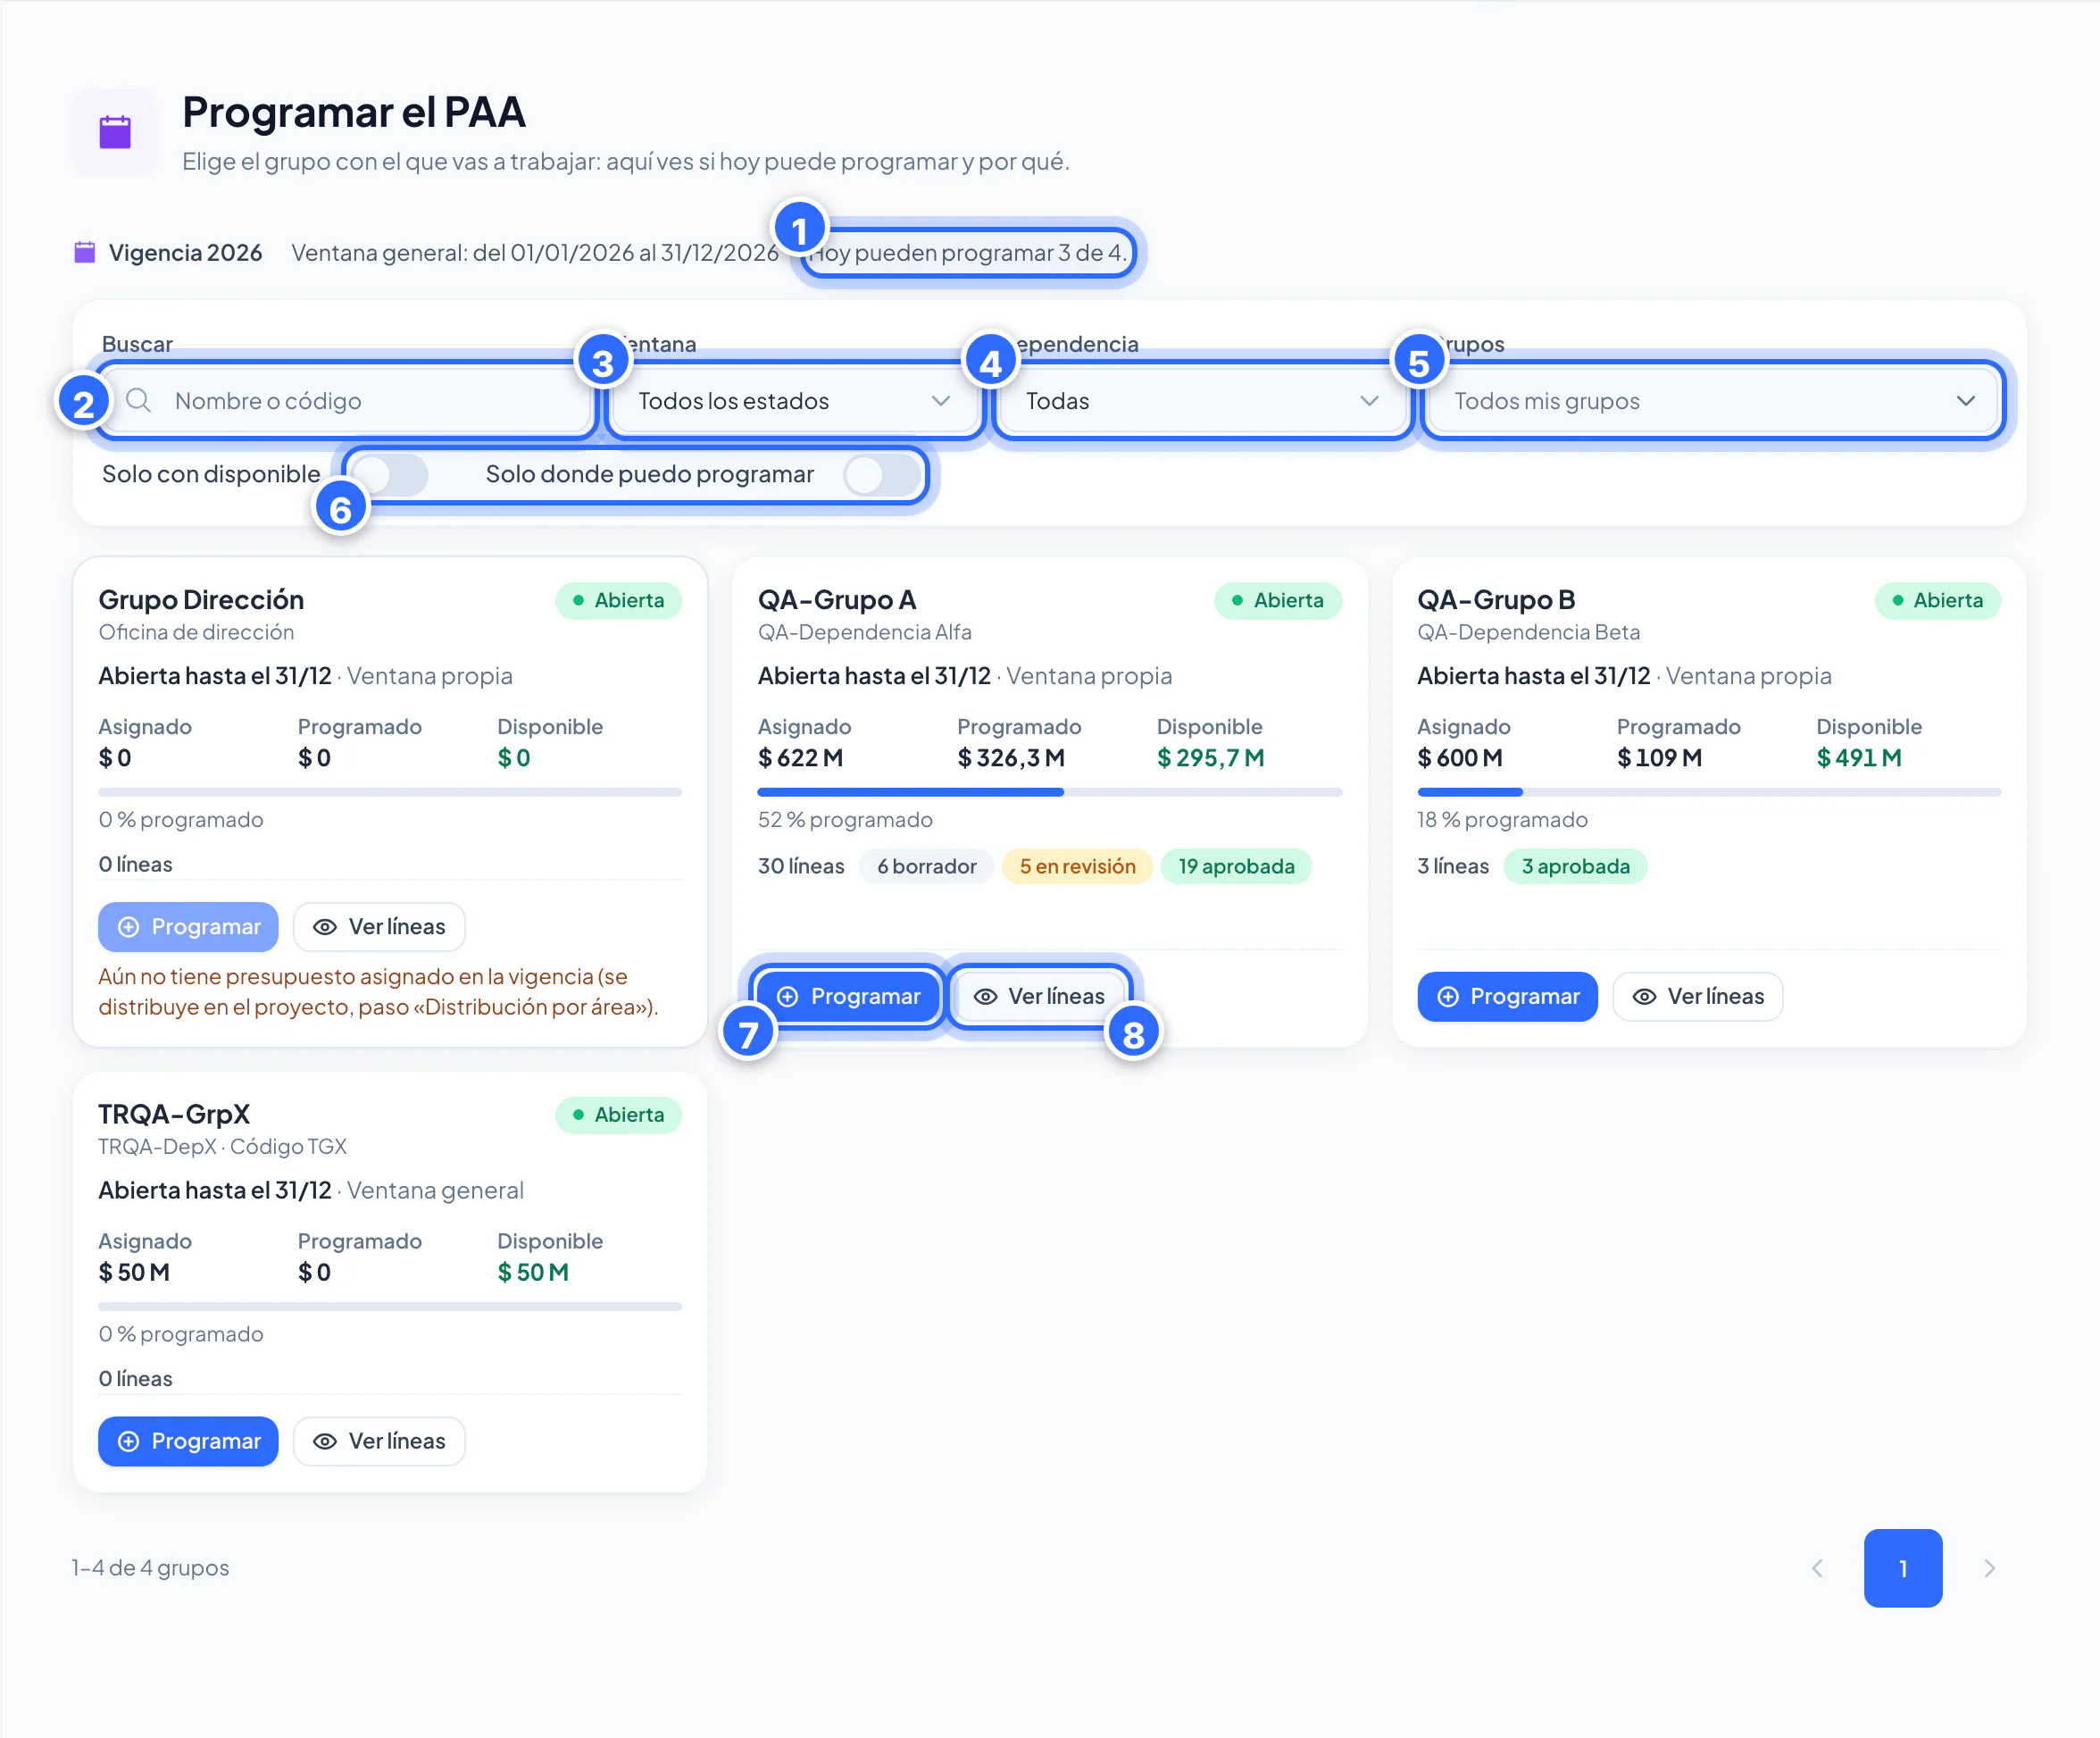Click the 5 en revisión tag

(1077, 866)
